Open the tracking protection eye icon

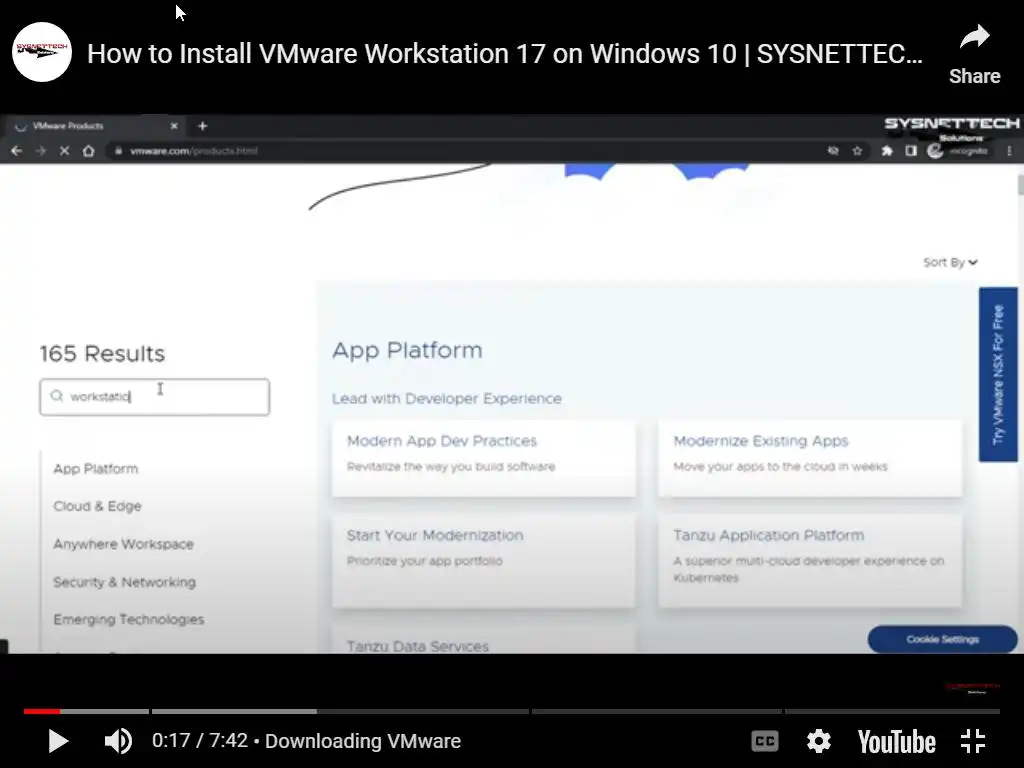(833, 151)
